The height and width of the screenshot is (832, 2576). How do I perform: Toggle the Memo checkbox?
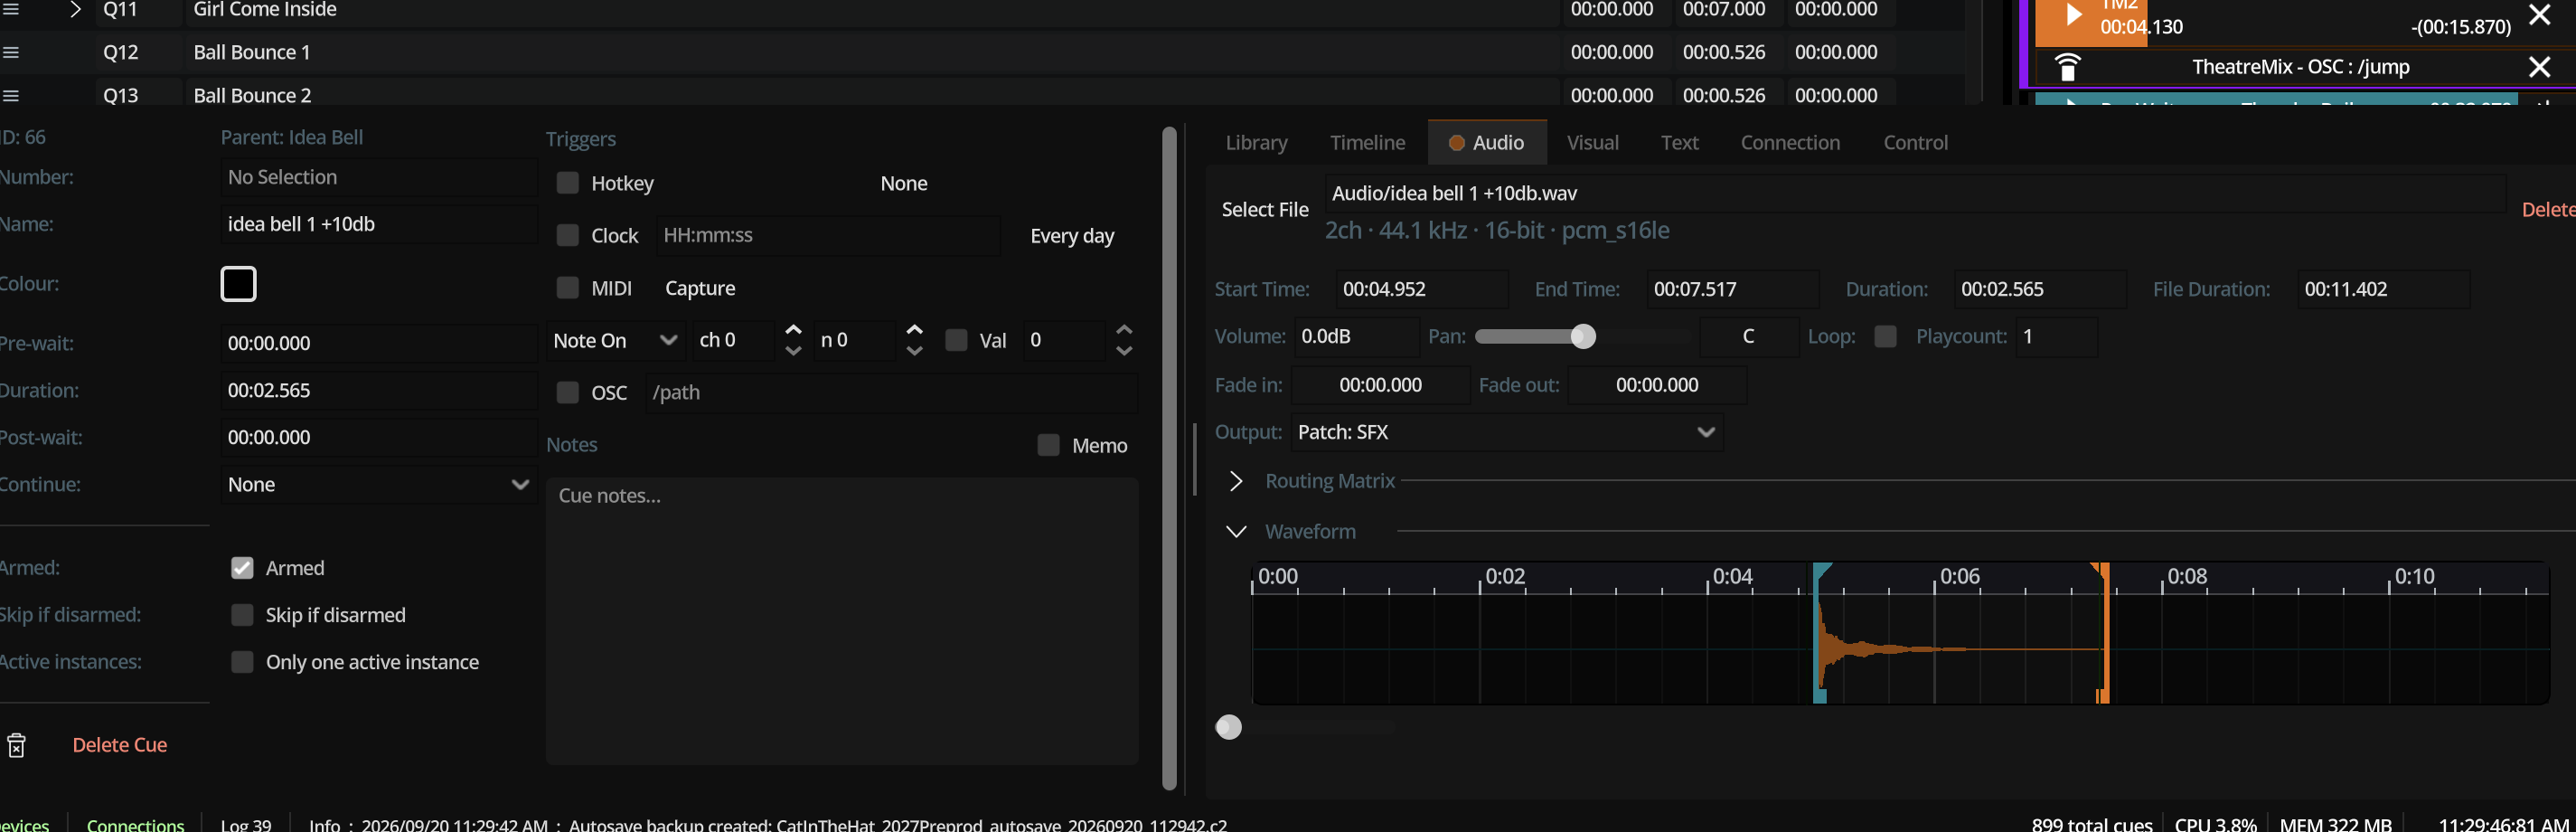click(1048, 445)
